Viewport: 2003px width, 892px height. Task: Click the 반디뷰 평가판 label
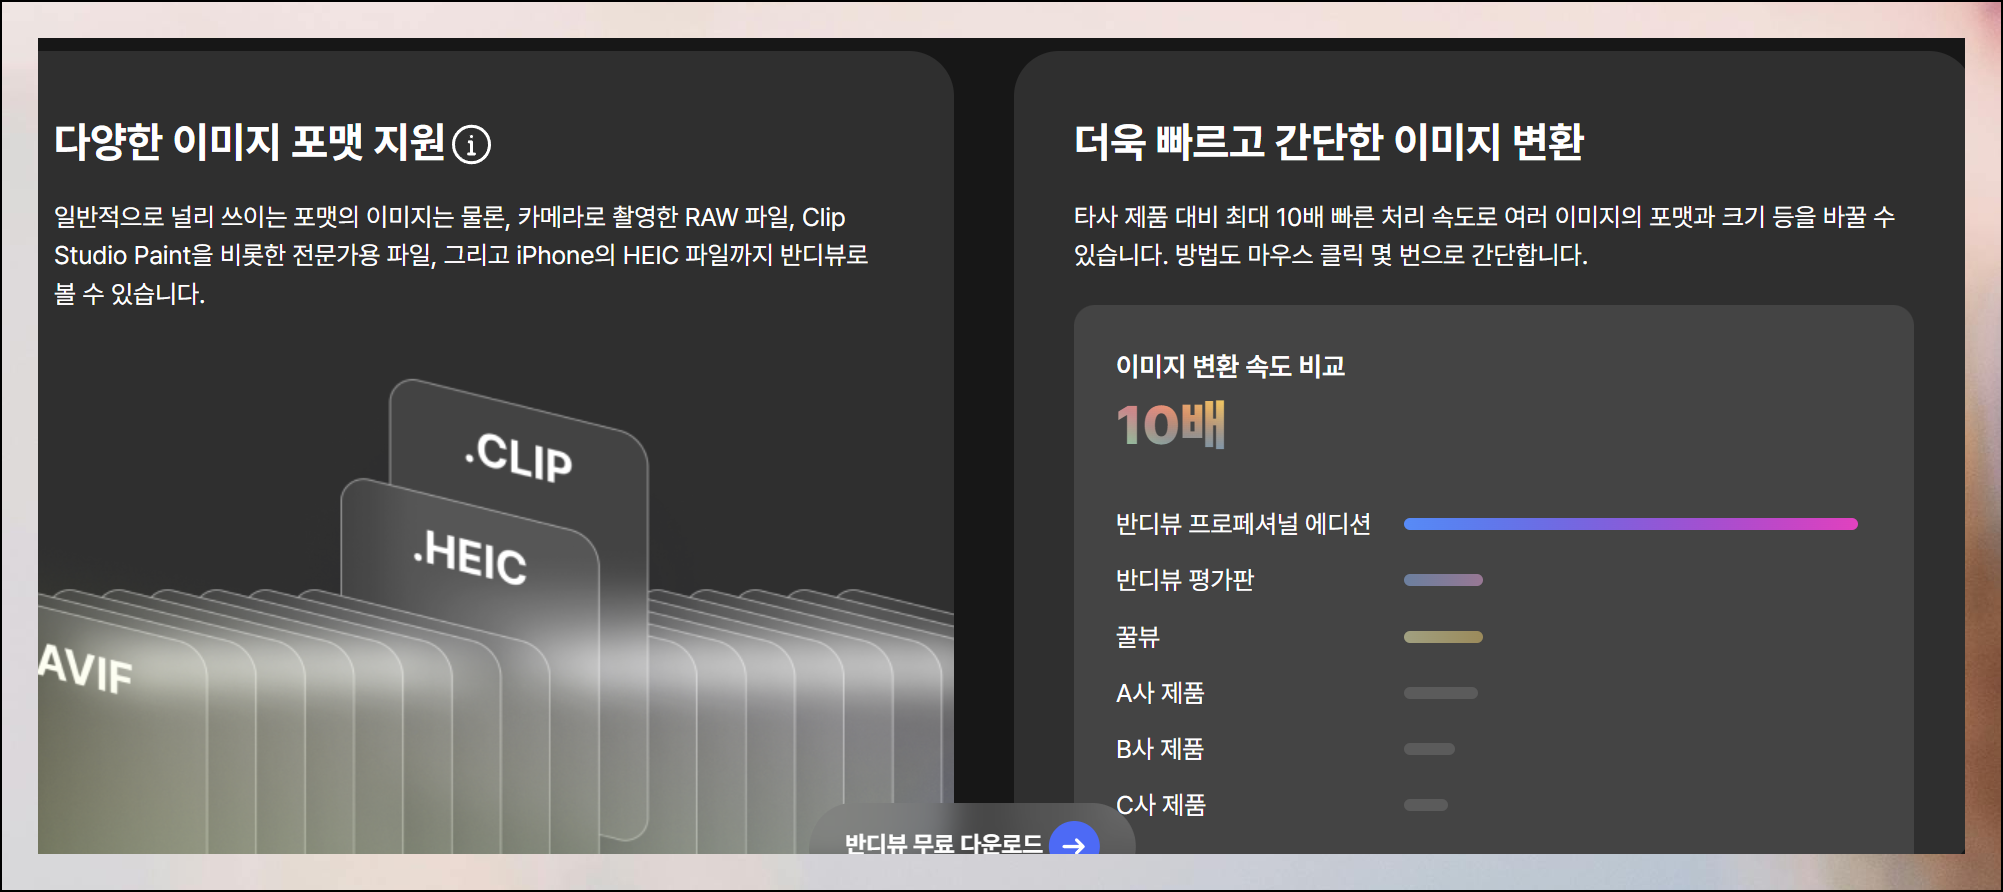pyautogui.click(x=1185, y=580)
